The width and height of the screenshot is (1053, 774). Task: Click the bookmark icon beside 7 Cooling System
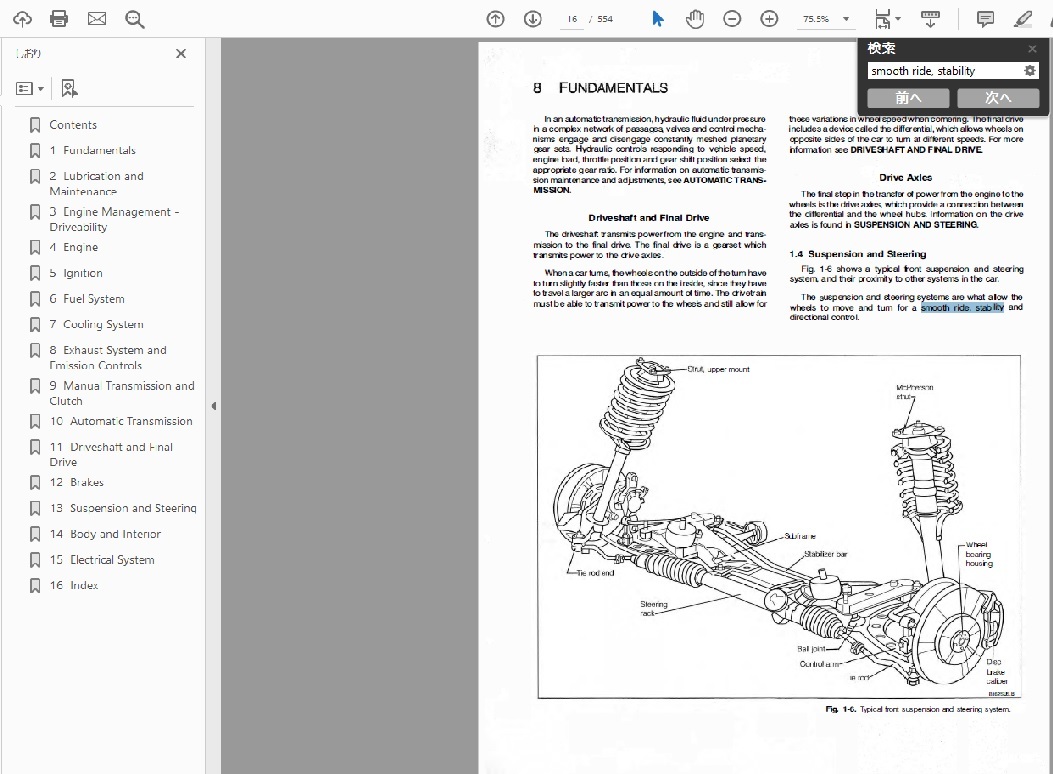point(35,324)
